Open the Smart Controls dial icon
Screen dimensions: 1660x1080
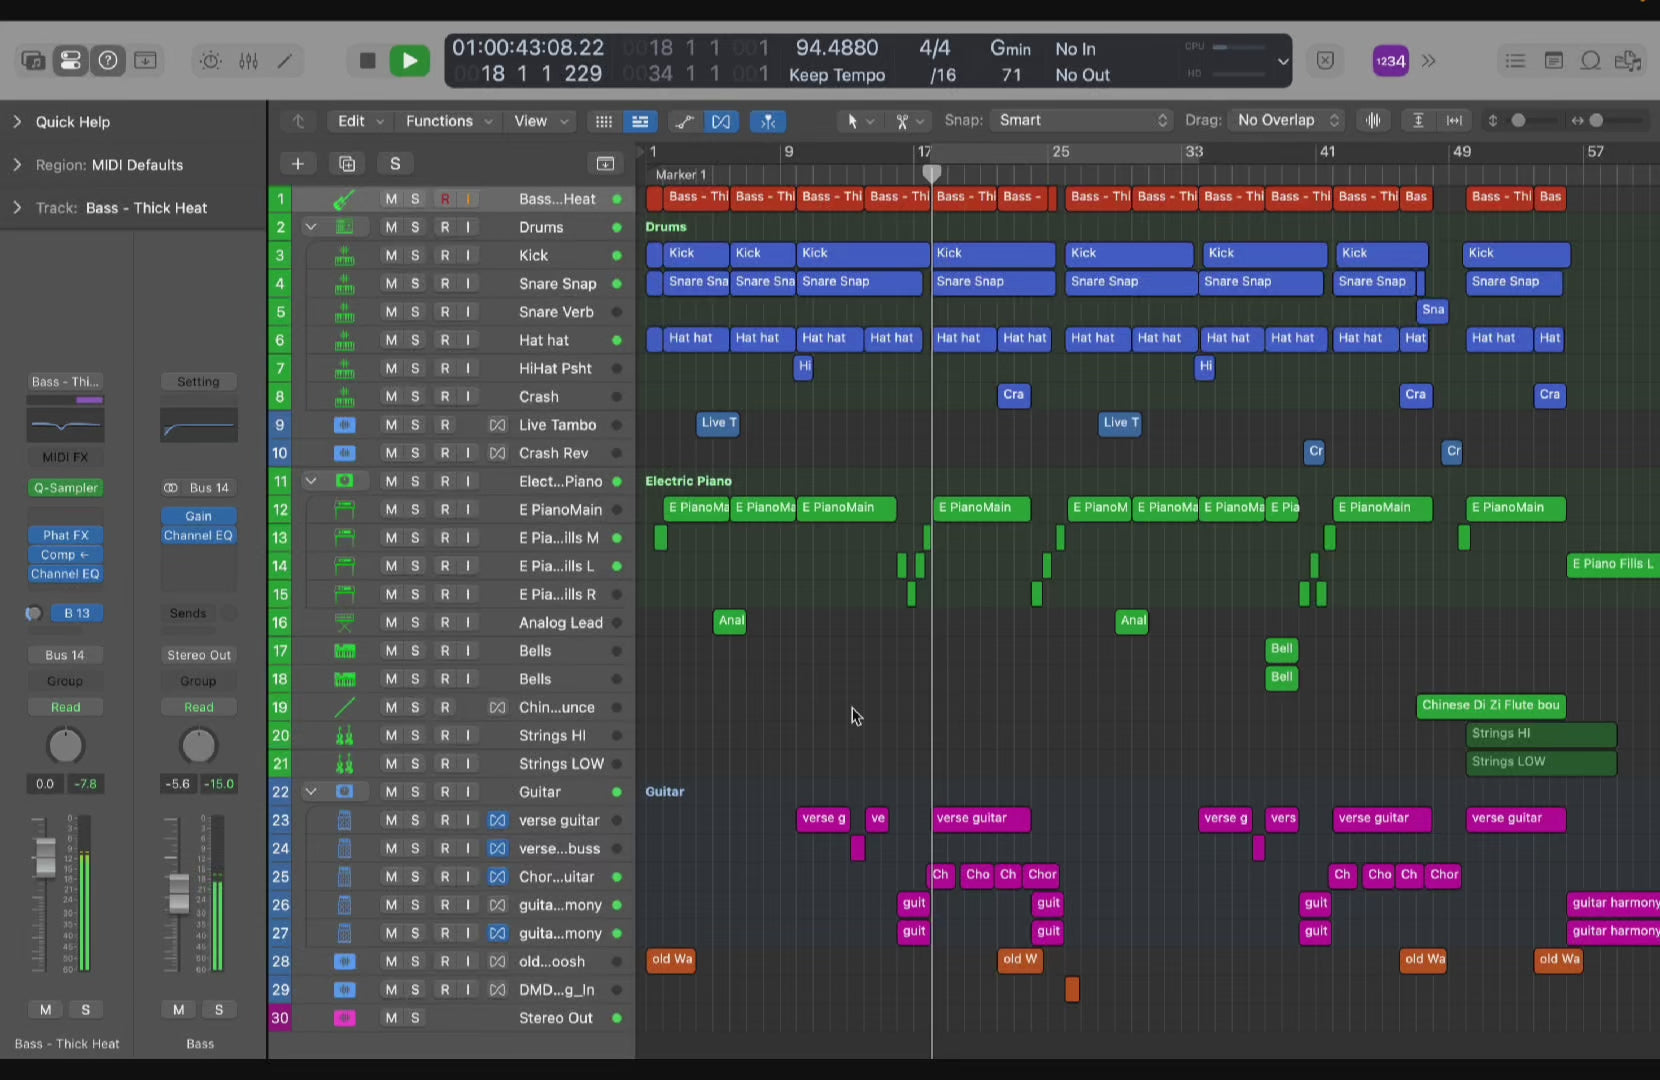(x=211, y=61)
